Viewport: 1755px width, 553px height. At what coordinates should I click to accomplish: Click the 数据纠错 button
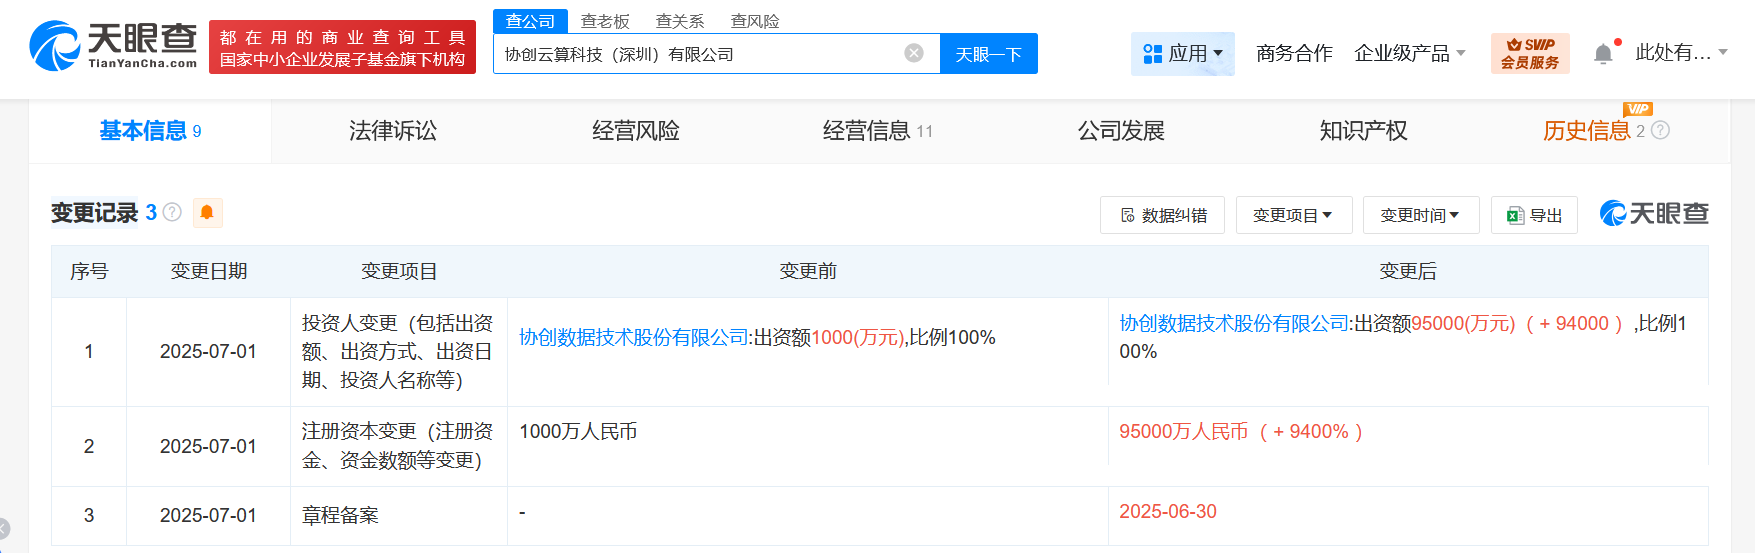[1162, 215]
